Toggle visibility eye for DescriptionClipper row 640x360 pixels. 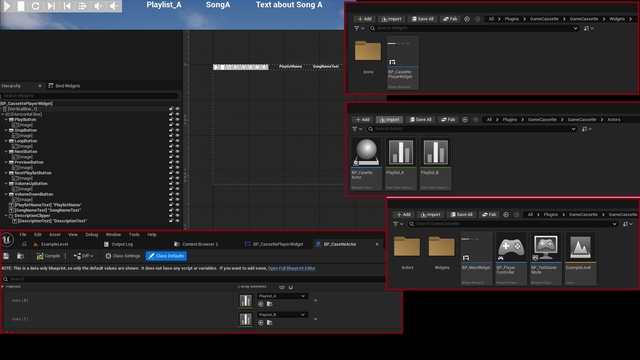pos(178,216)
